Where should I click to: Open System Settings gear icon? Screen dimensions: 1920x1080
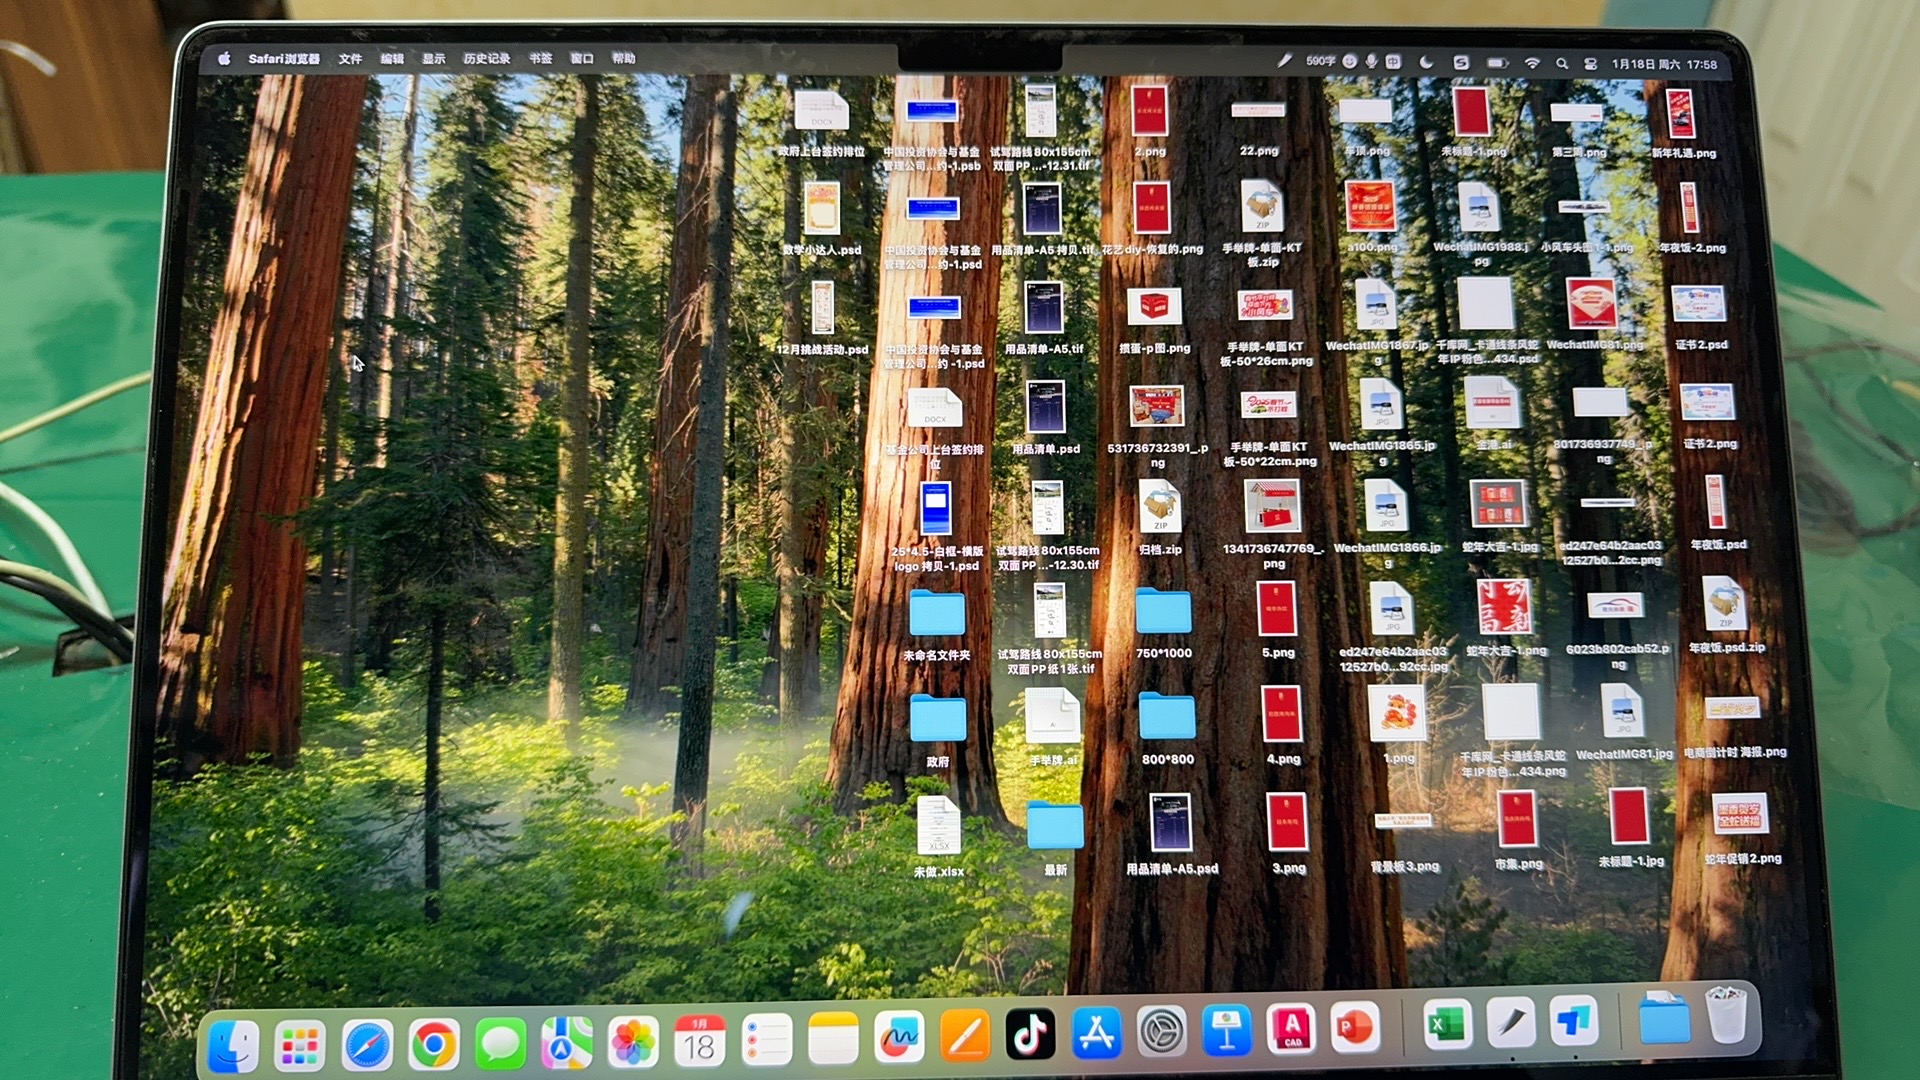tap(1162, 1031)
